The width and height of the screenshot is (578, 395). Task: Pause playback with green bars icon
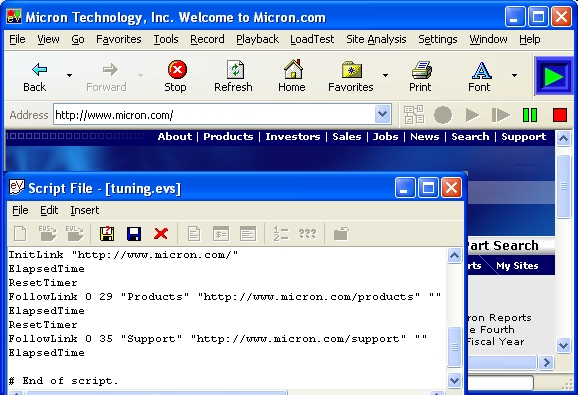[530, 115]
